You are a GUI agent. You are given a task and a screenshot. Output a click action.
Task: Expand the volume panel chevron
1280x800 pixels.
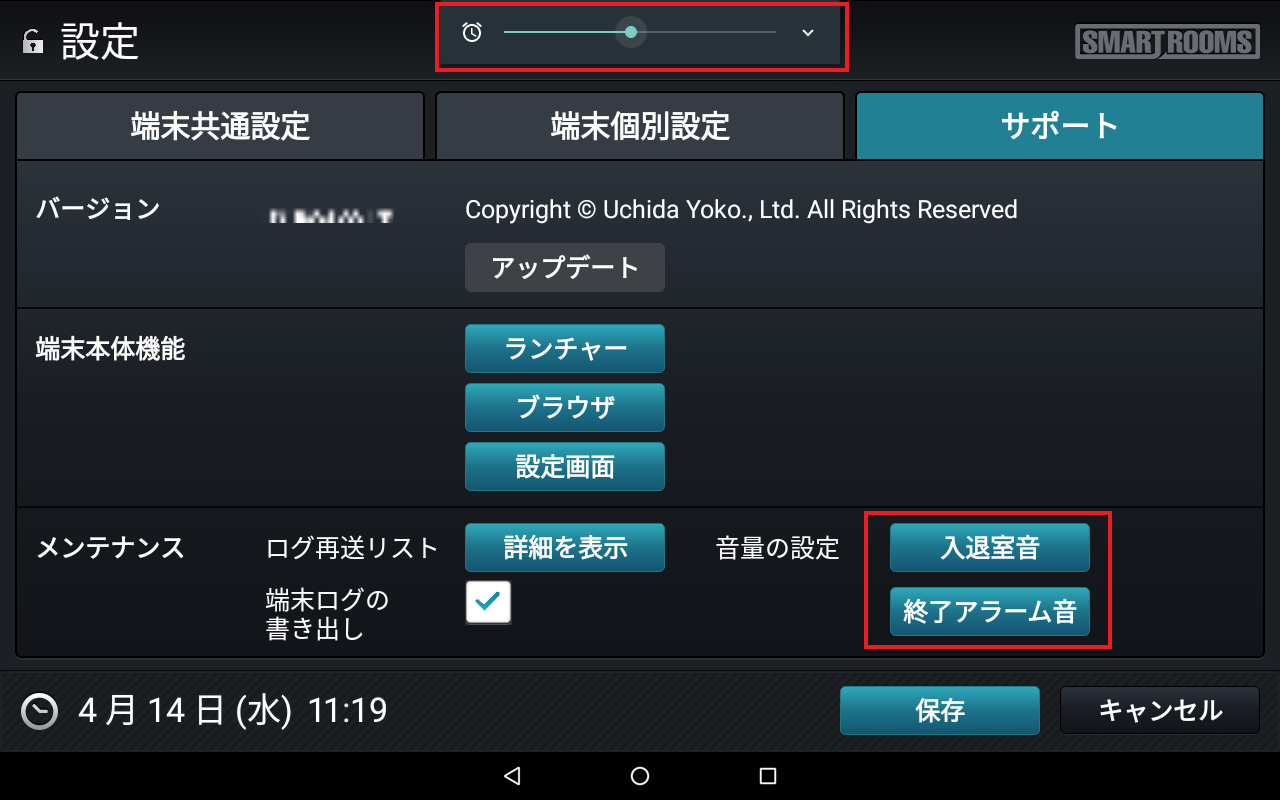click(x=808, y=32)
